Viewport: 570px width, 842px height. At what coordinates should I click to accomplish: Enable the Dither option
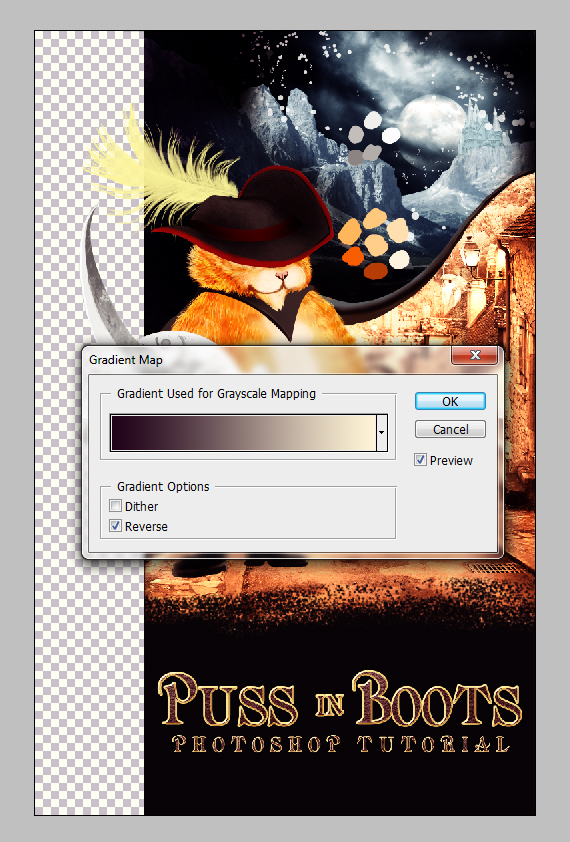click(115, 506)
